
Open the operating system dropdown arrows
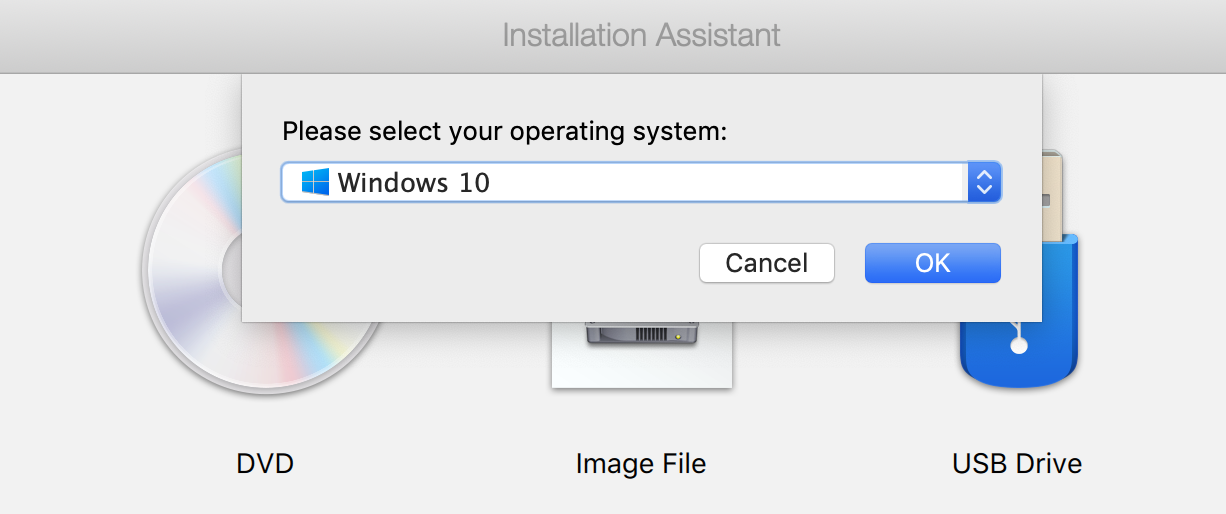[x=984, y=183]
